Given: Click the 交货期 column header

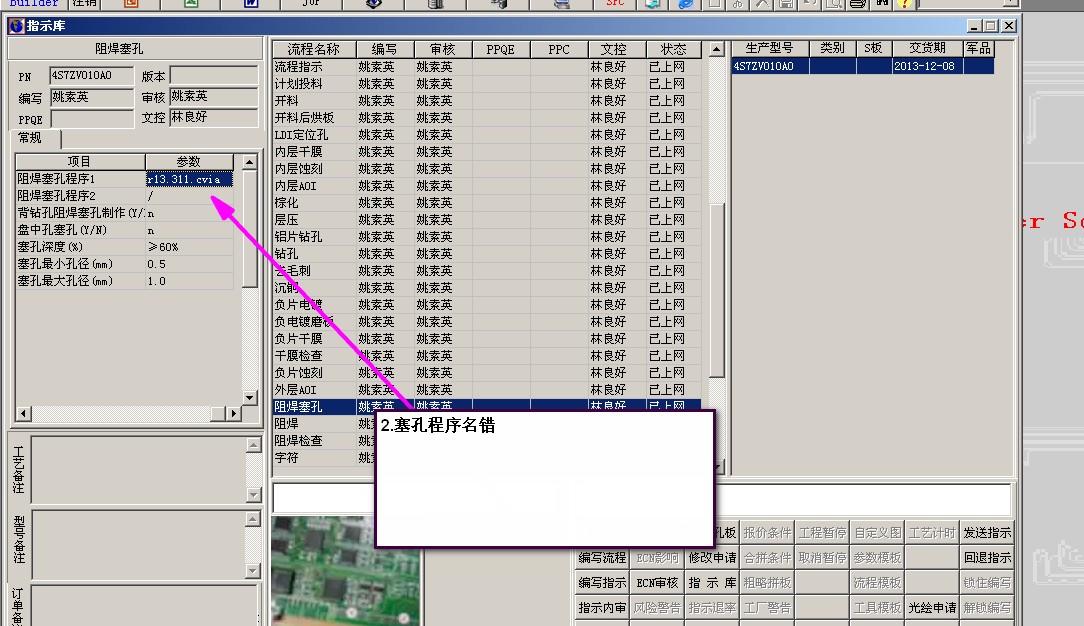Looking at the screenshot, I should [928, 48].
